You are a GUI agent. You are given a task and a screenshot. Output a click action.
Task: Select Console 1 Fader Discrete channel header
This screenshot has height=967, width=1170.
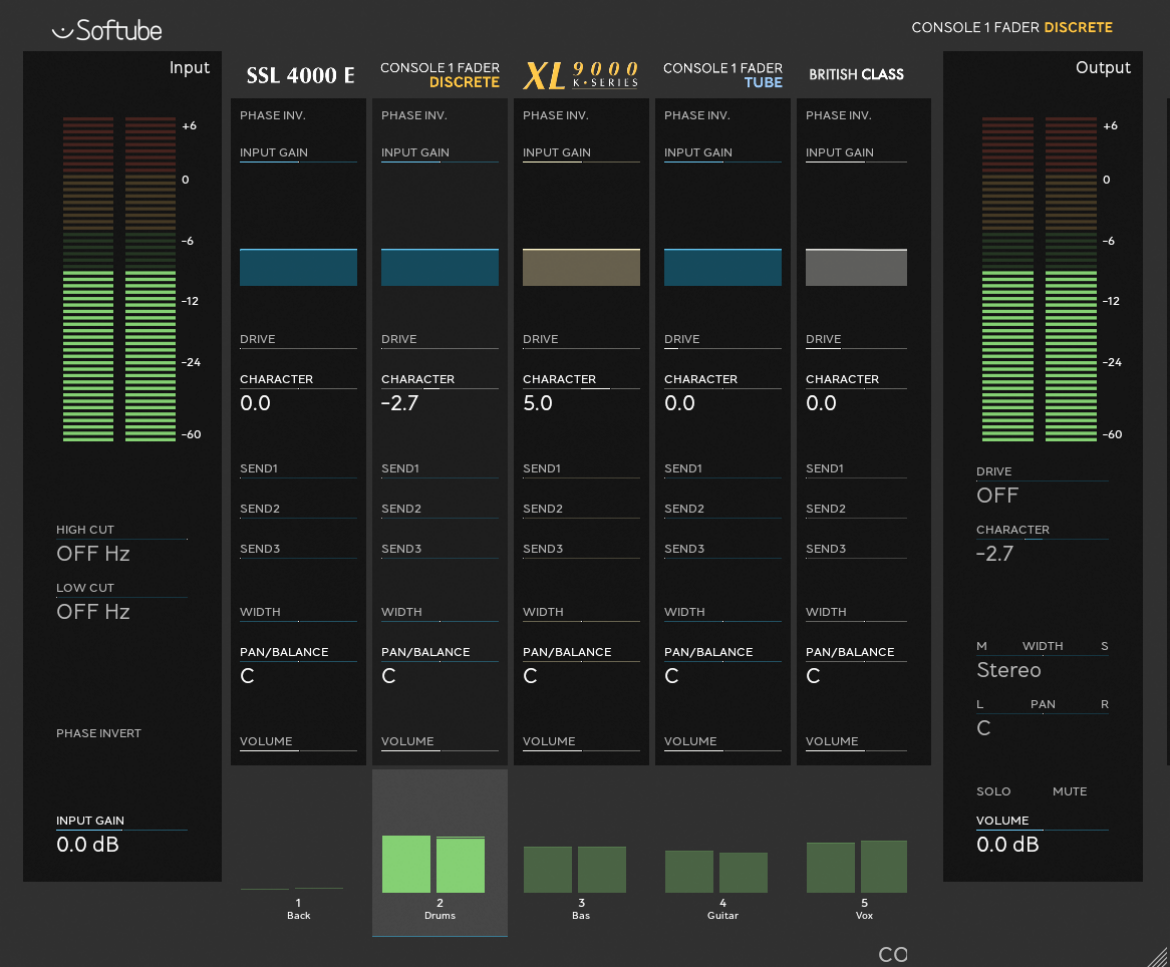tap(439, 75)
